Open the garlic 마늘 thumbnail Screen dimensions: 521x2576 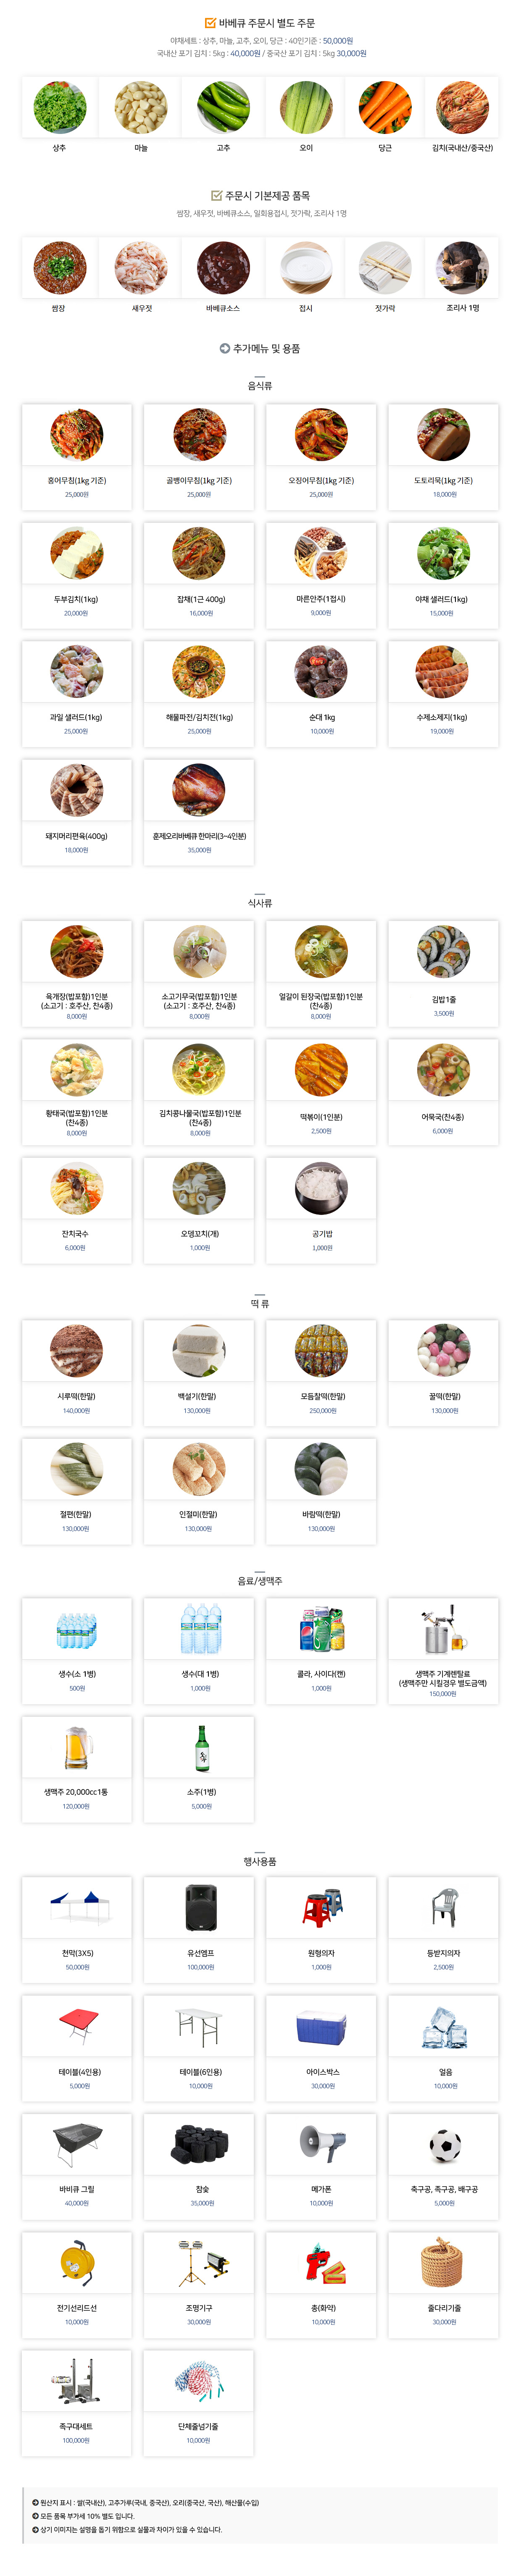(141, 107)
